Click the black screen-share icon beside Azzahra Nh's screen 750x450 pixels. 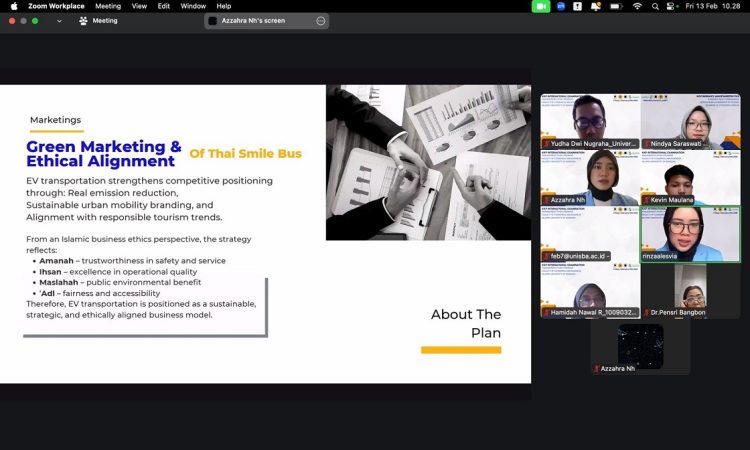(213, 21)
